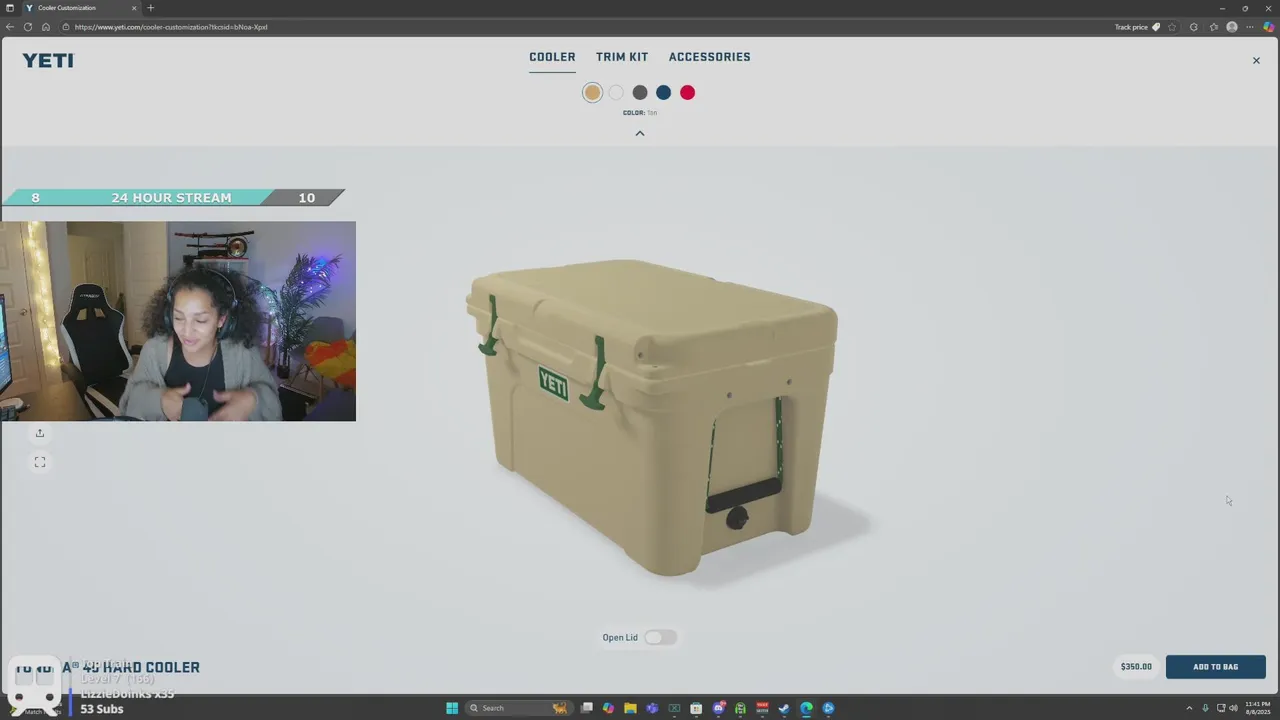The width and height of the screenshot is (1280, 720).
Task: Click the yeti.com address bar URL
Action: click(x=171, y=27)
